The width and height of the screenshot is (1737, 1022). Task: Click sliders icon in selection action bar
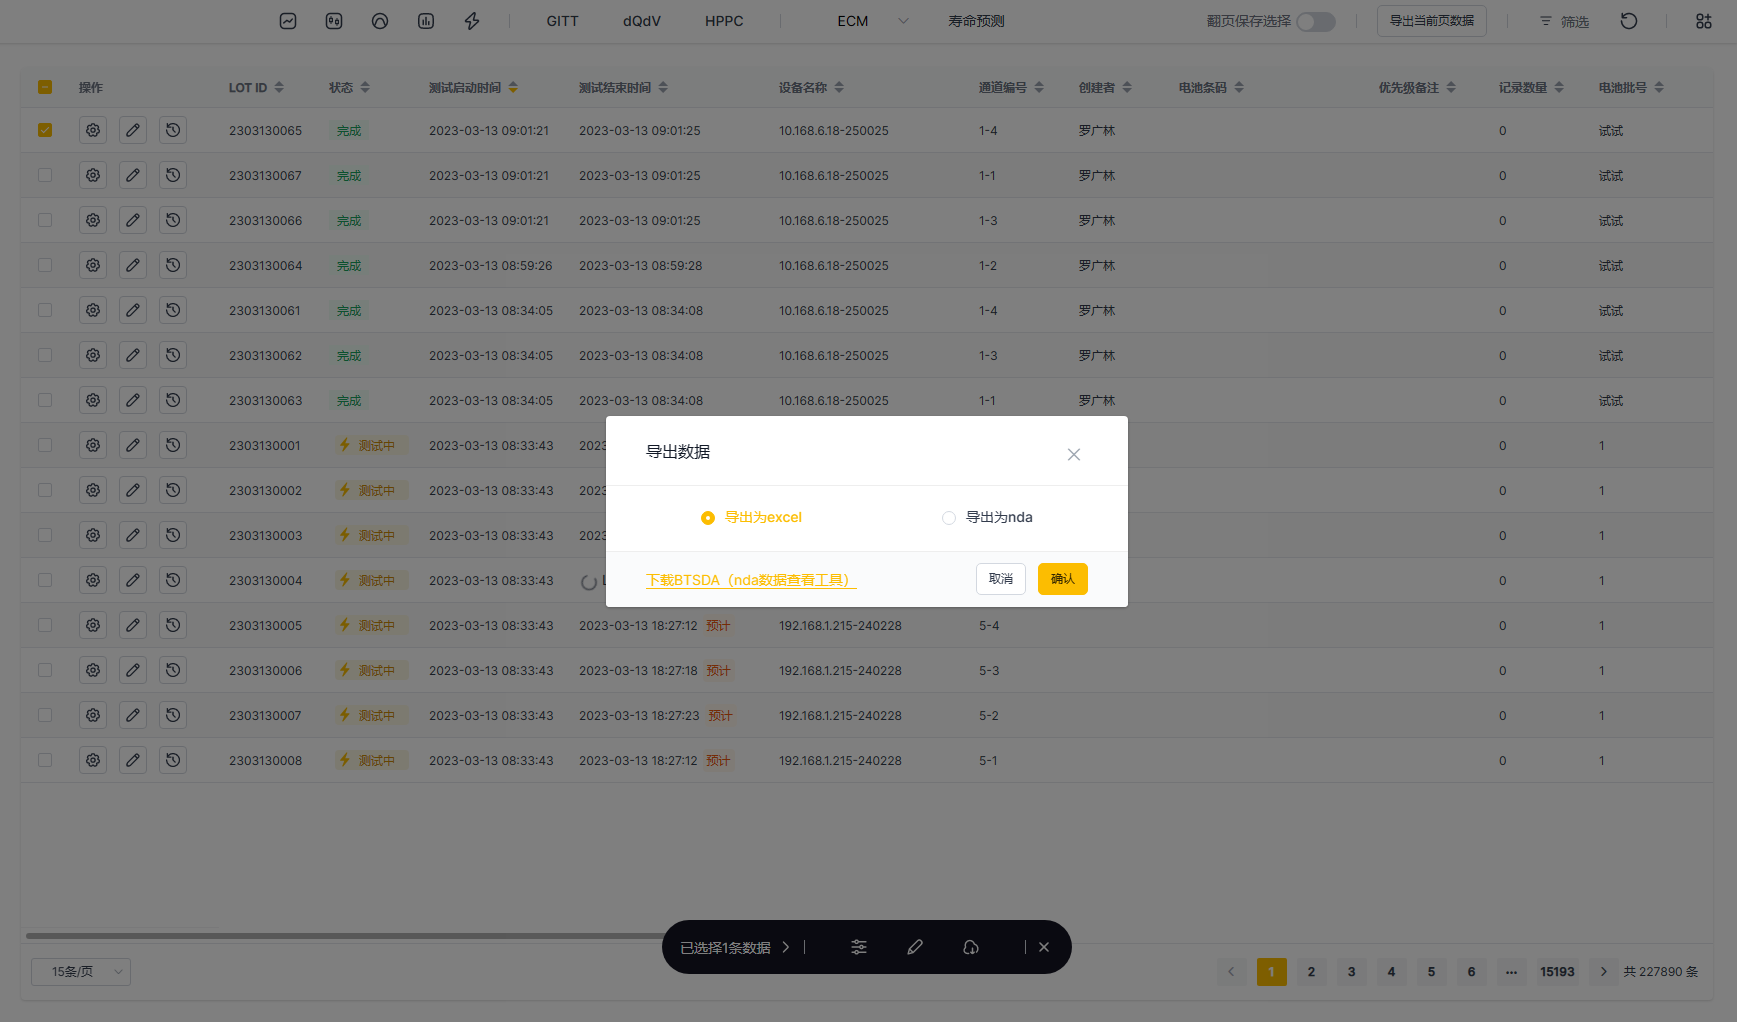pos(859,947)
